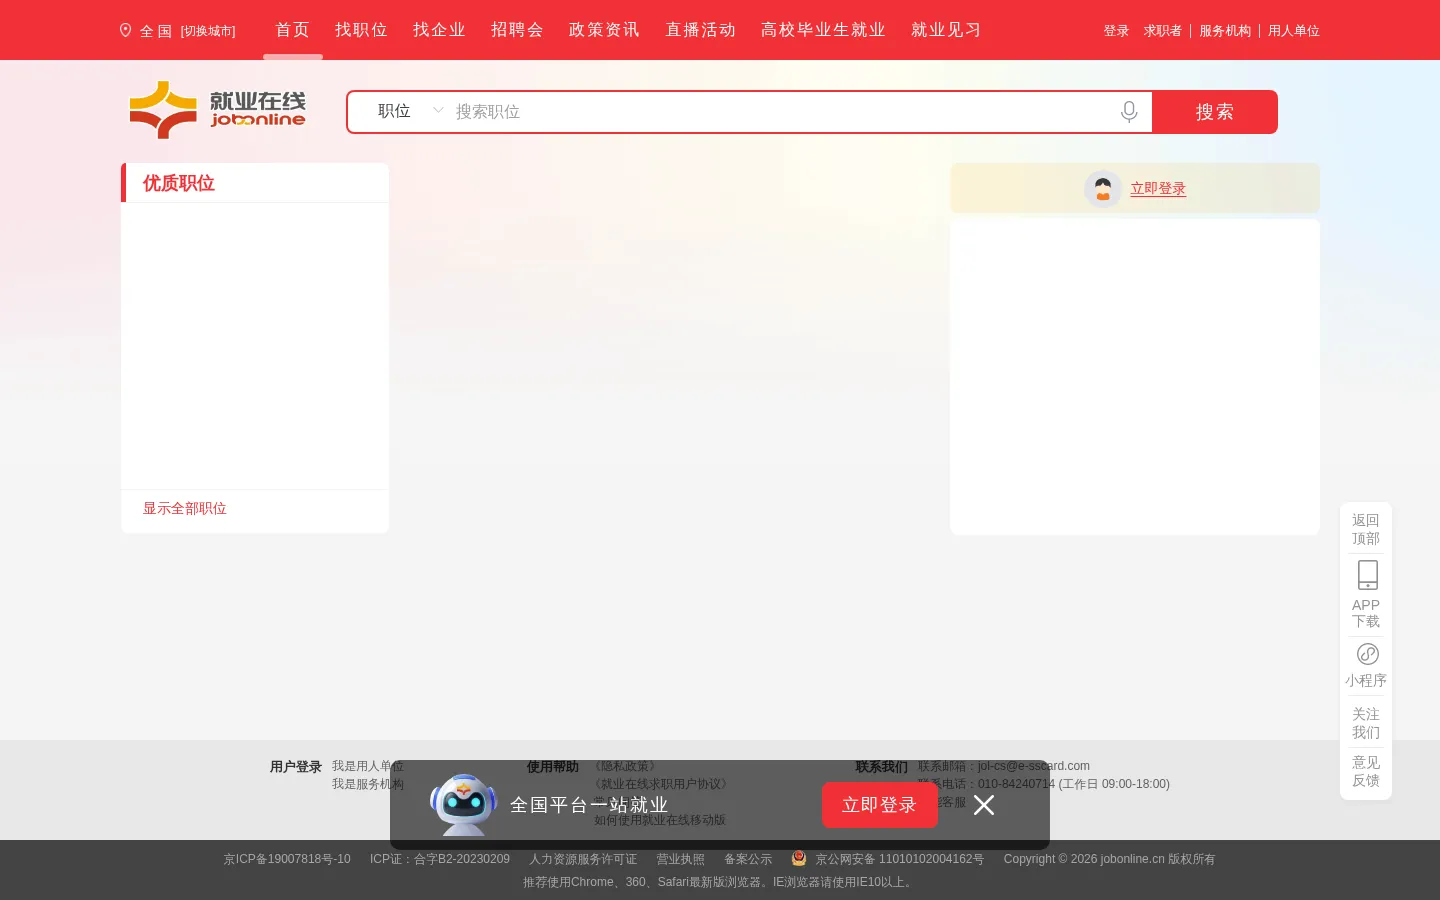Click the red 搜索 button
This screenshot has width=1440, height=900.
coord(1215,112)
